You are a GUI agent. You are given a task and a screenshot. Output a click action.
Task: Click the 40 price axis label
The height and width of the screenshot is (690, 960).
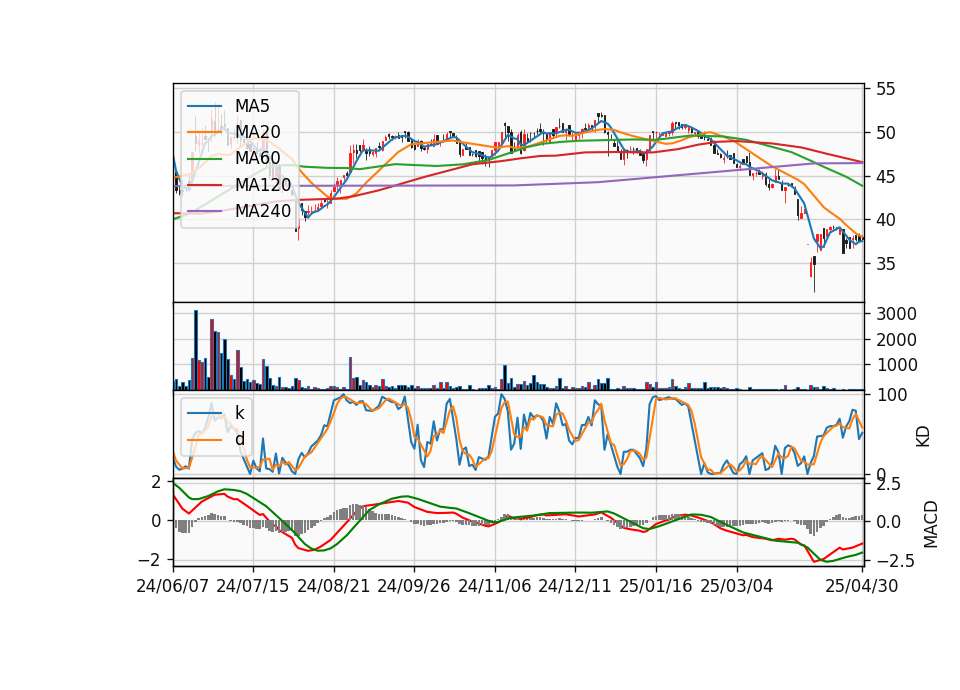coord(886,220)
